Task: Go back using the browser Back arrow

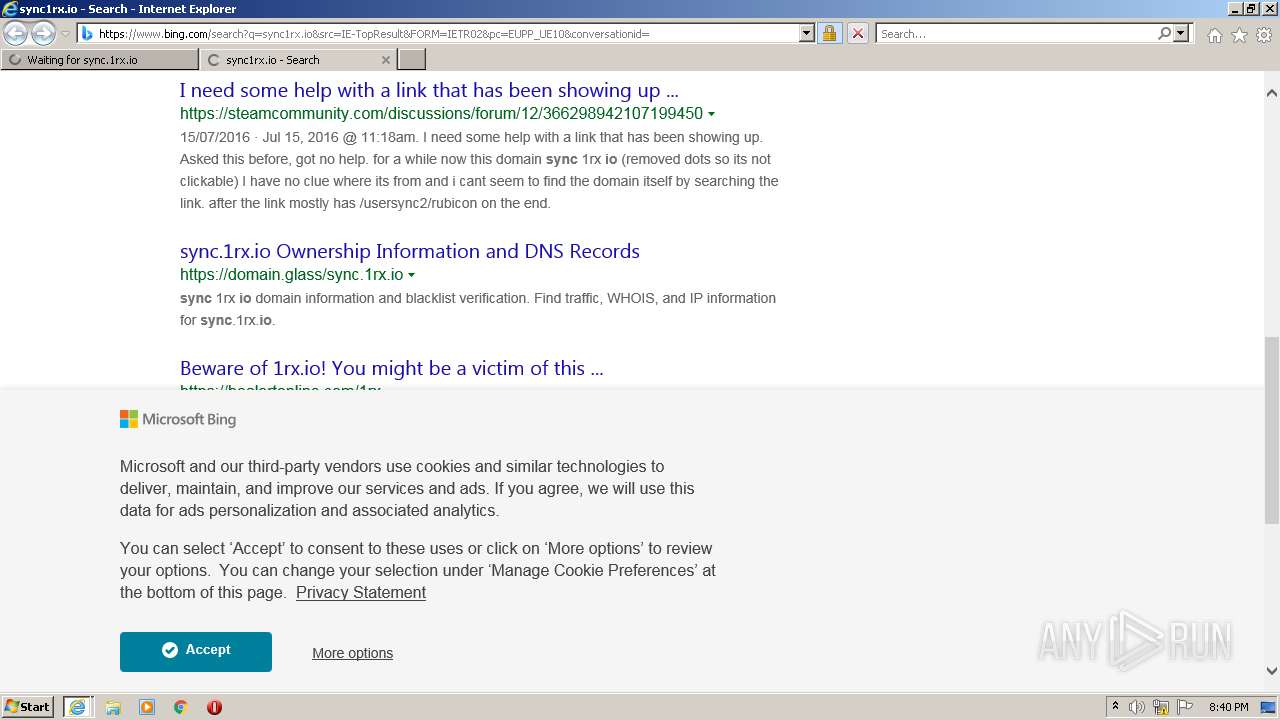Action: click(16, 33)
